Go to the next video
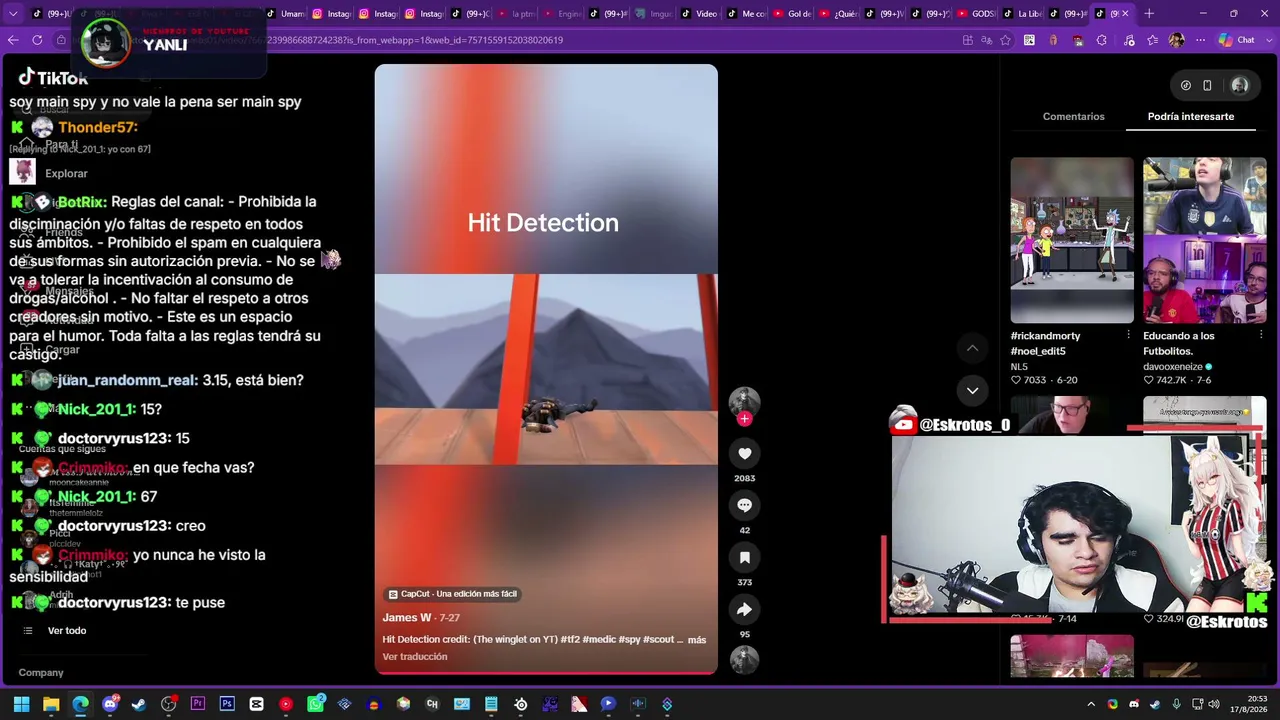This screenshot has height=720, width=1280. click(x=972, y=391)
